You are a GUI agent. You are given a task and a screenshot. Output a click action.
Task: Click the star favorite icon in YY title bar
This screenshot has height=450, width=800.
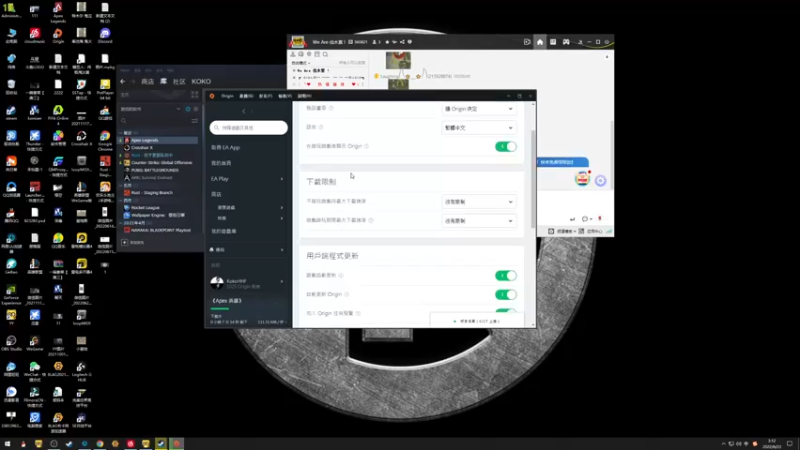pyautogui.click(x=387, y=42)
